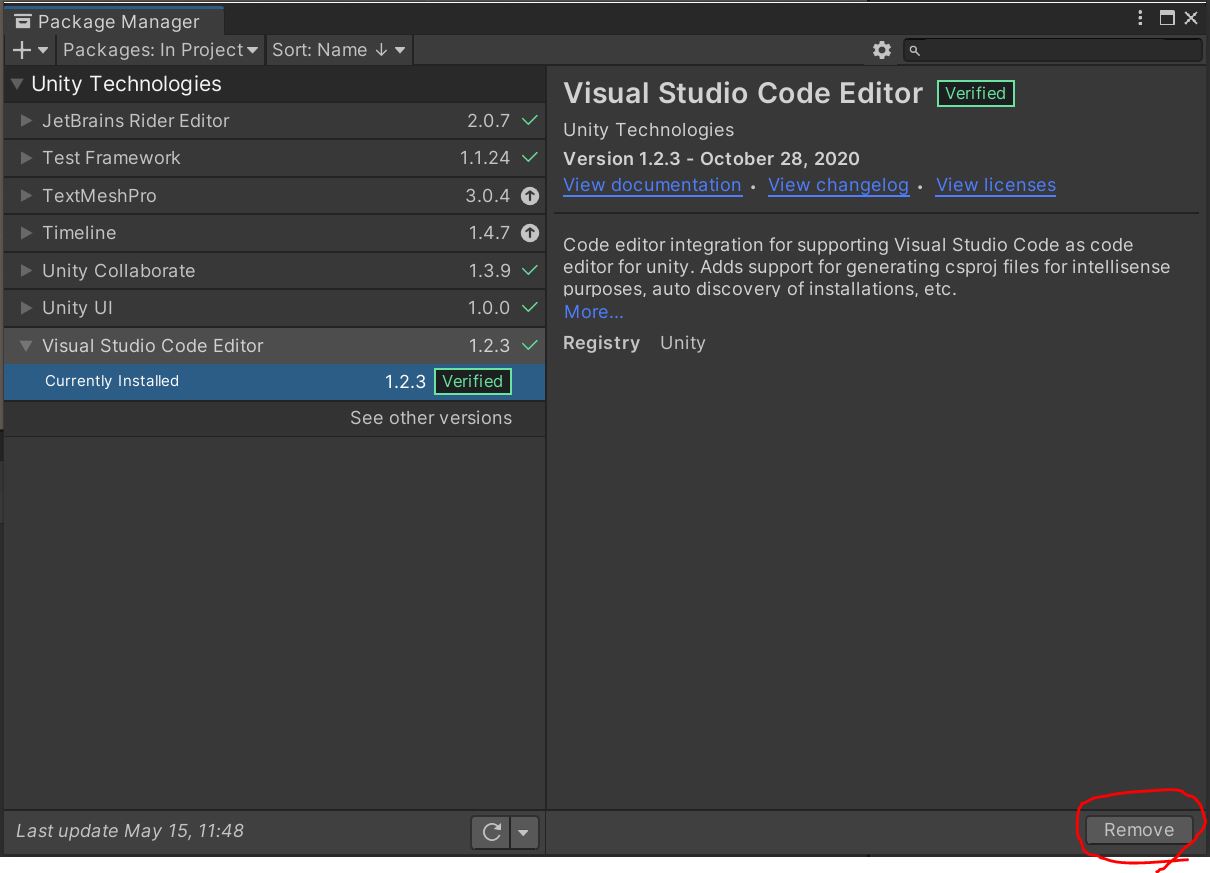Click See other versions
Viewport: 1210px width, 873px height.
(x=431, y=418)
